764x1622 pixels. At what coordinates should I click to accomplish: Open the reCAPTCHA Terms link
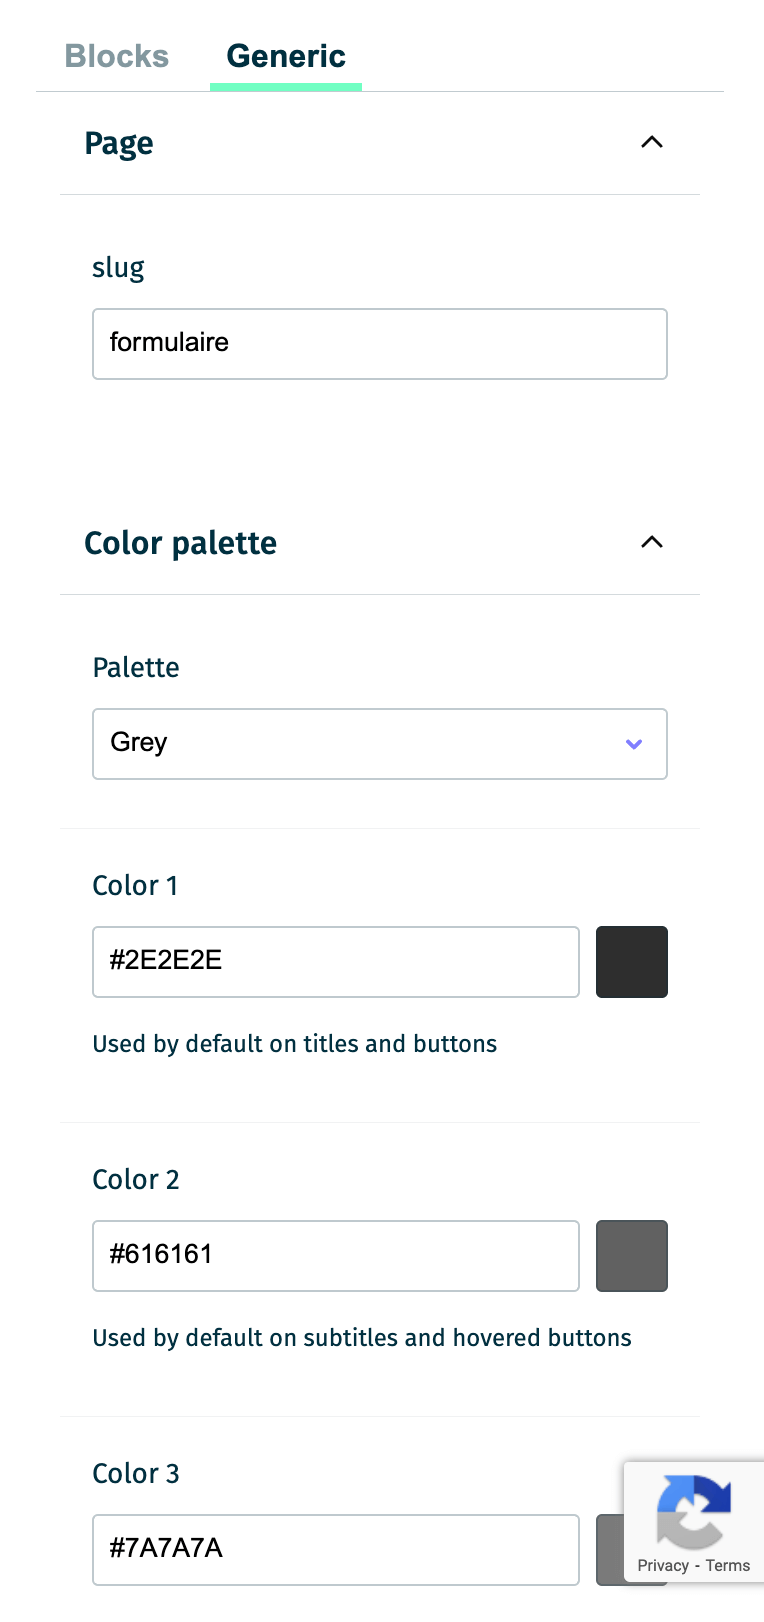pyautogui.click(x=728, y=1566)
